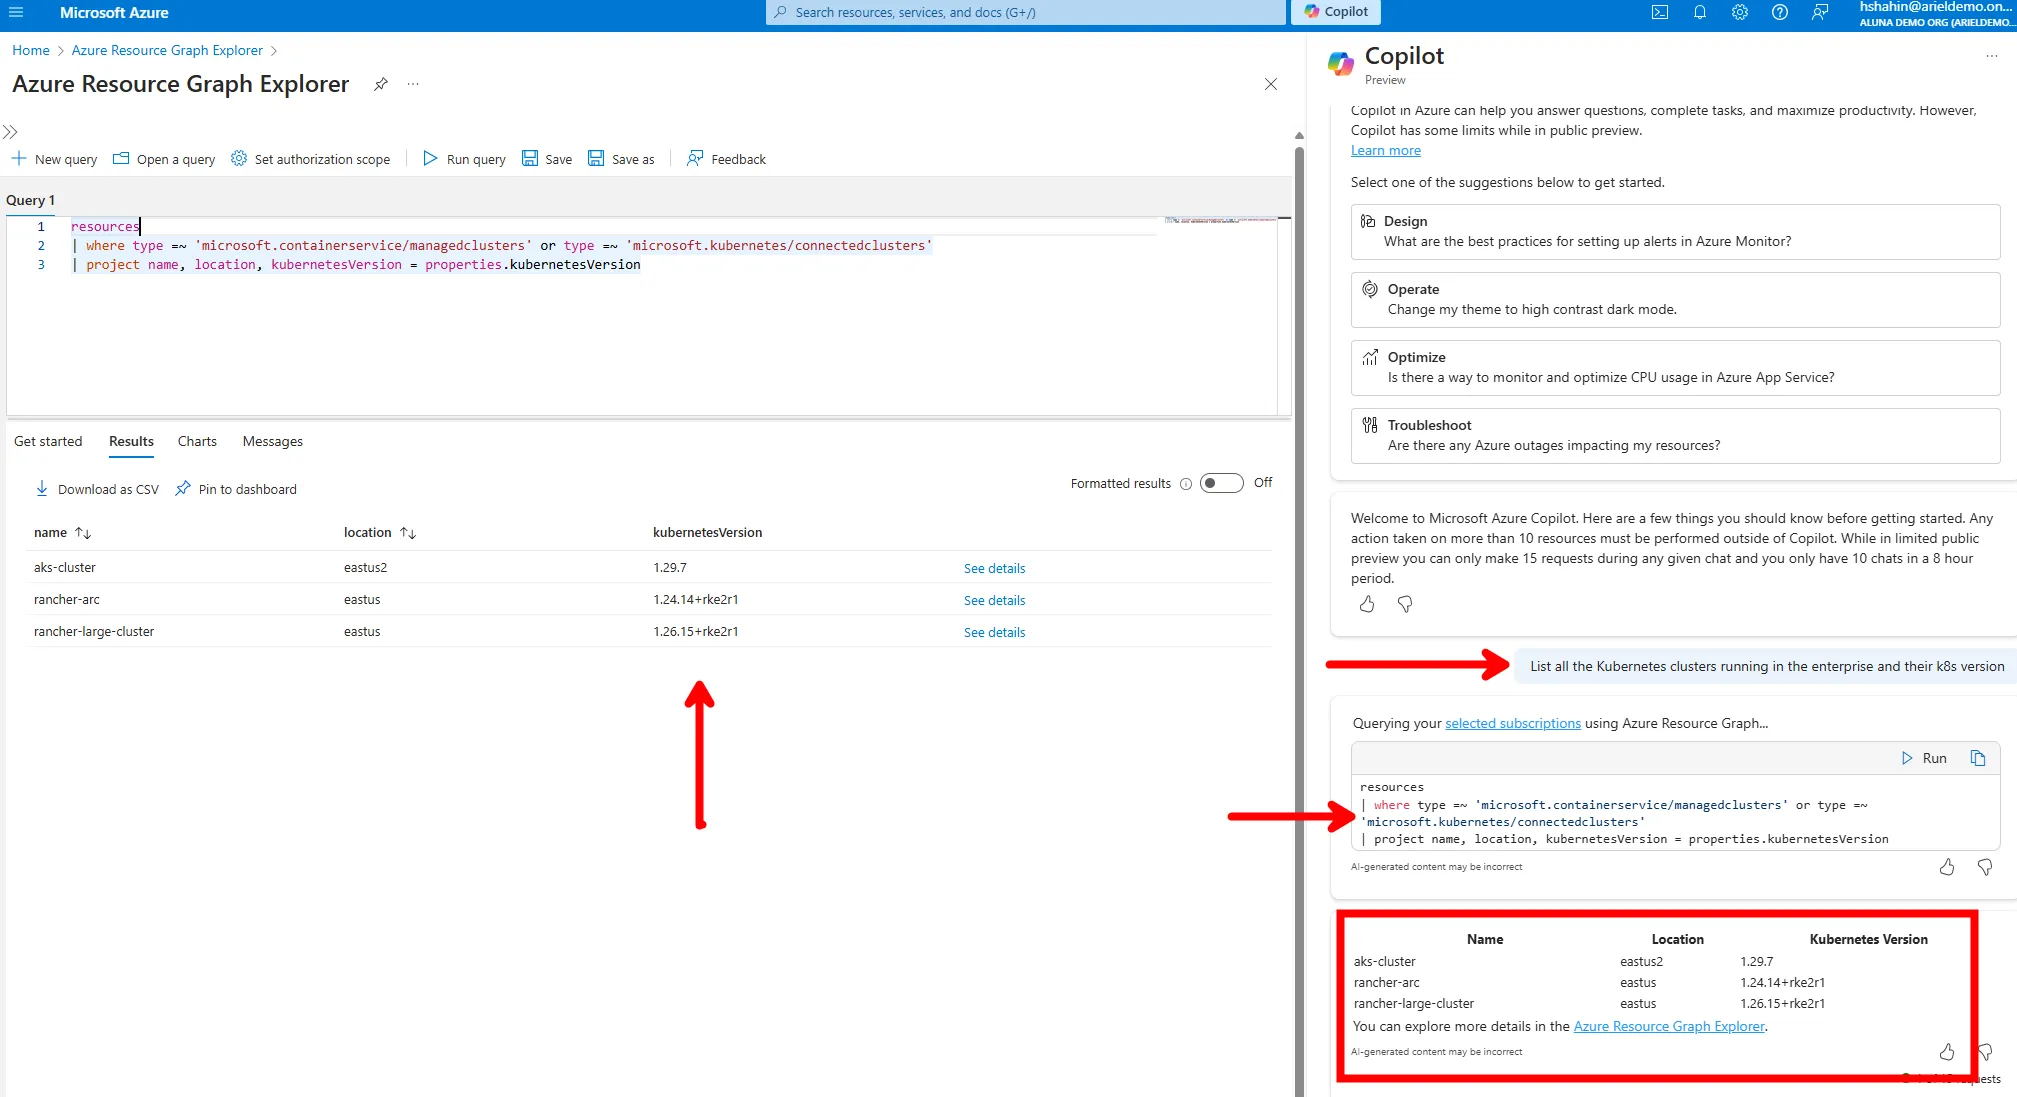Switch to the Charts tab
This screenshot has height=1097, width=2017.
[197, 441]
